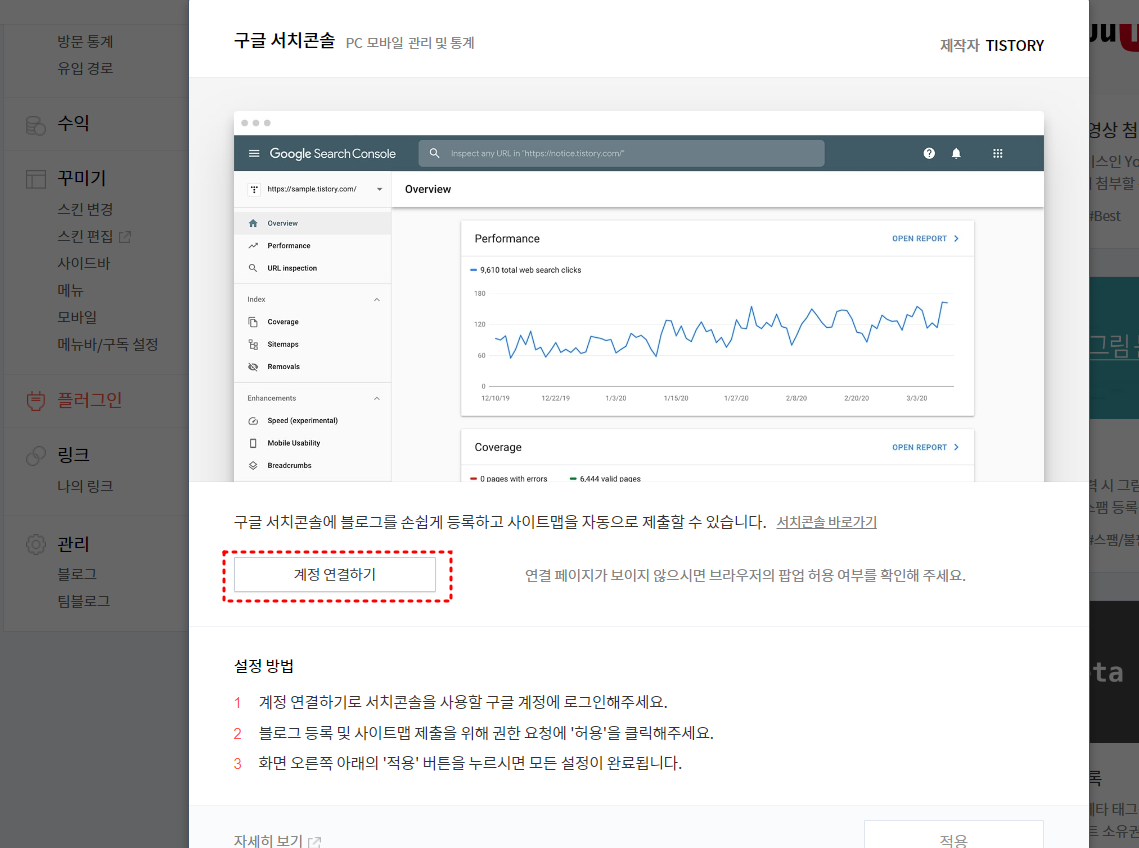Click the 관리 gear icon
1139x848 pixels.
tap(36, 544)
